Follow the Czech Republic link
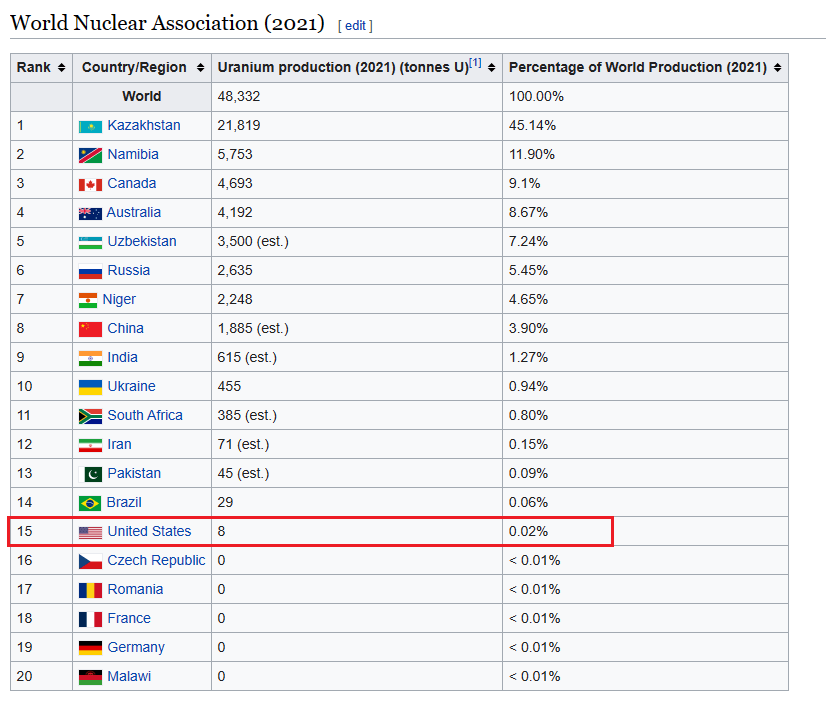The width and height of the screenshot is (826, 703). [156, 560]
